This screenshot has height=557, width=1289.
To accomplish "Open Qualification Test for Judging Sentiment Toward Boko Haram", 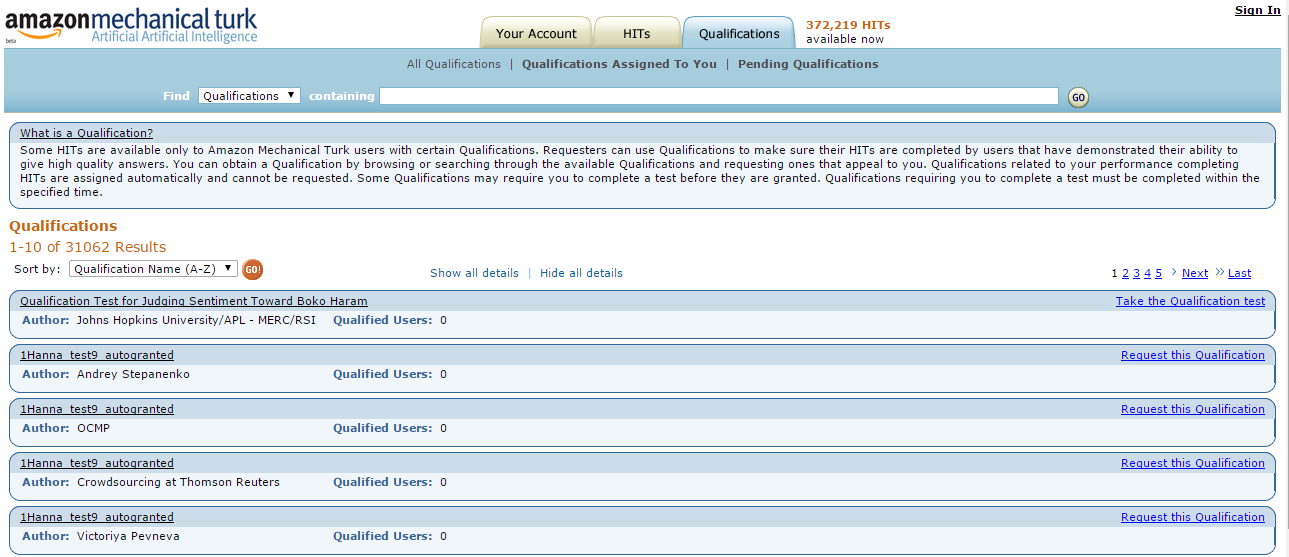I will pyautogui.click(x=194, y=301).
